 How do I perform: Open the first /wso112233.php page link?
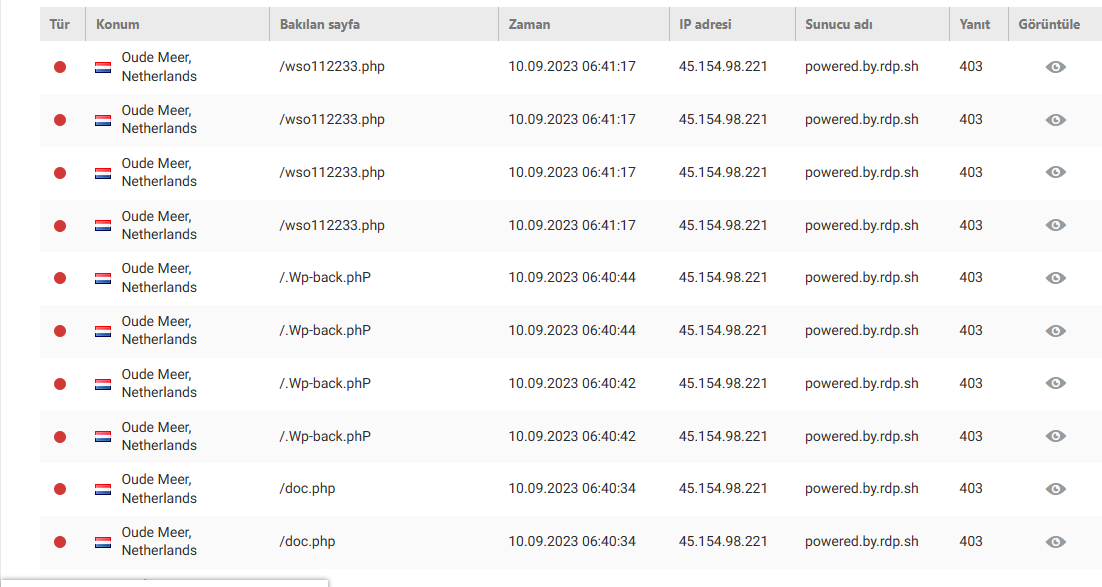click(332, 66)
